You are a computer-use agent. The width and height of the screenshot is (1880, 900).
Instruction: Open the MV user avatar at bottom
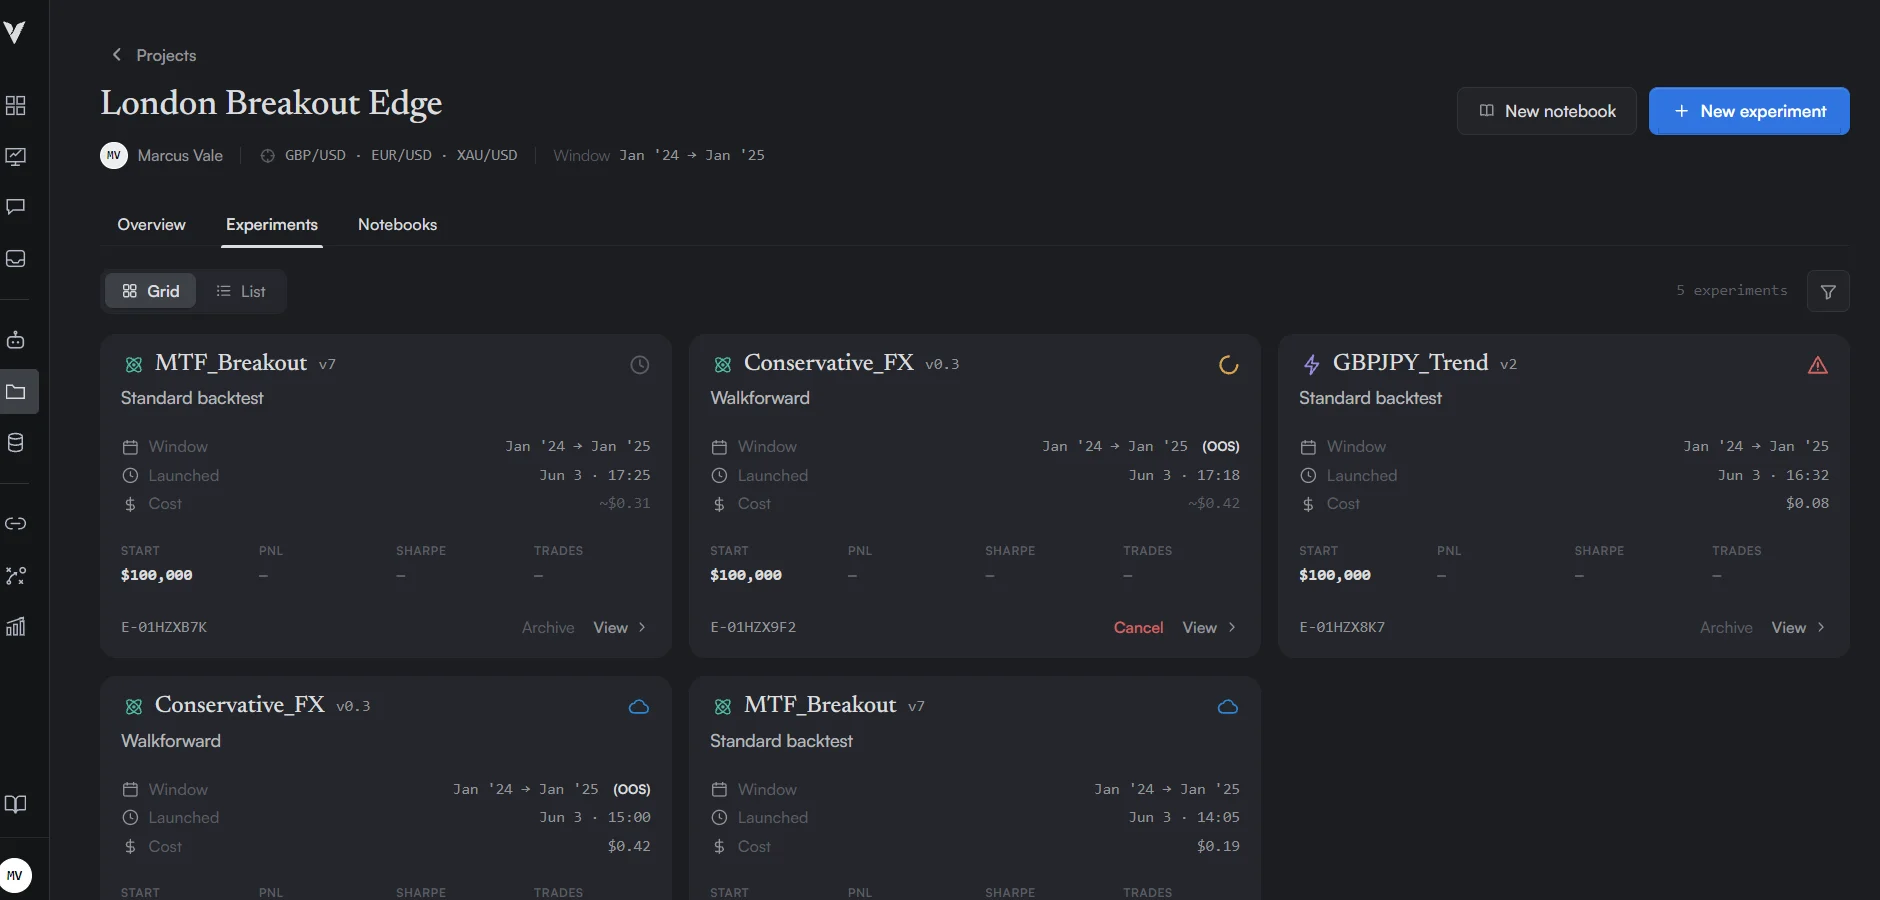[x=15, y=875]
